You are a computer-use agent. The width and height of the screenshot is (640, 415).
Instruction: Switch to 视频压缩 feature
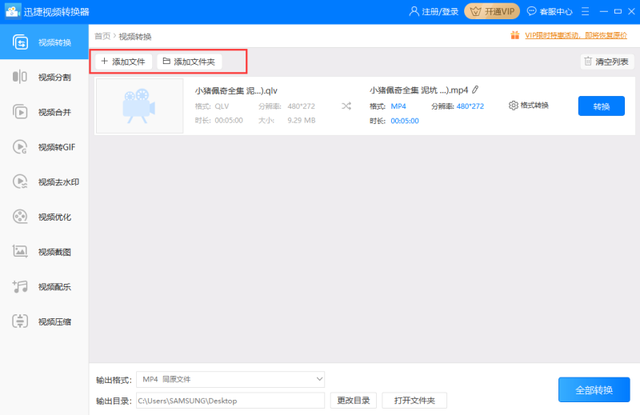click(x=44, y=322)
